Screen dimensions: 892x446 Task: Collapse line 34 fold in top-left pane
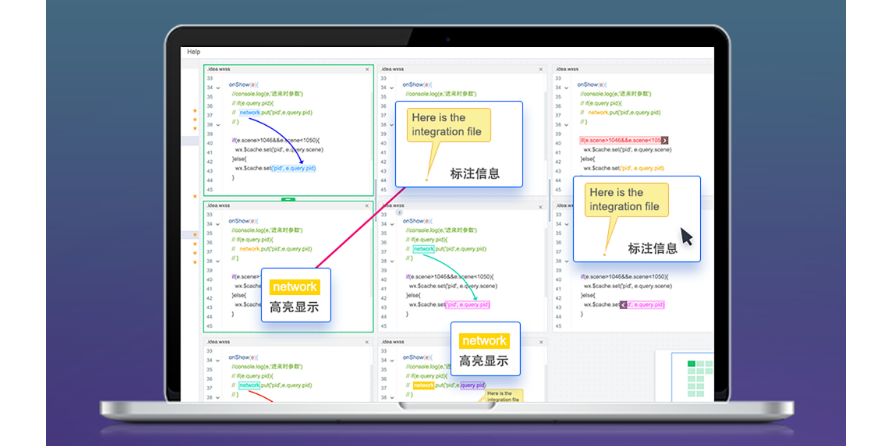tap(218, 88)
